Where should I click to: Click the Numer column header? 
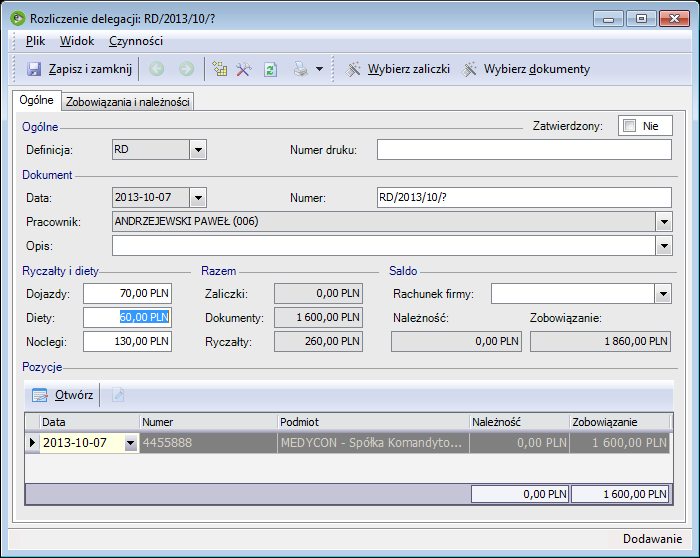coord(208,422)
